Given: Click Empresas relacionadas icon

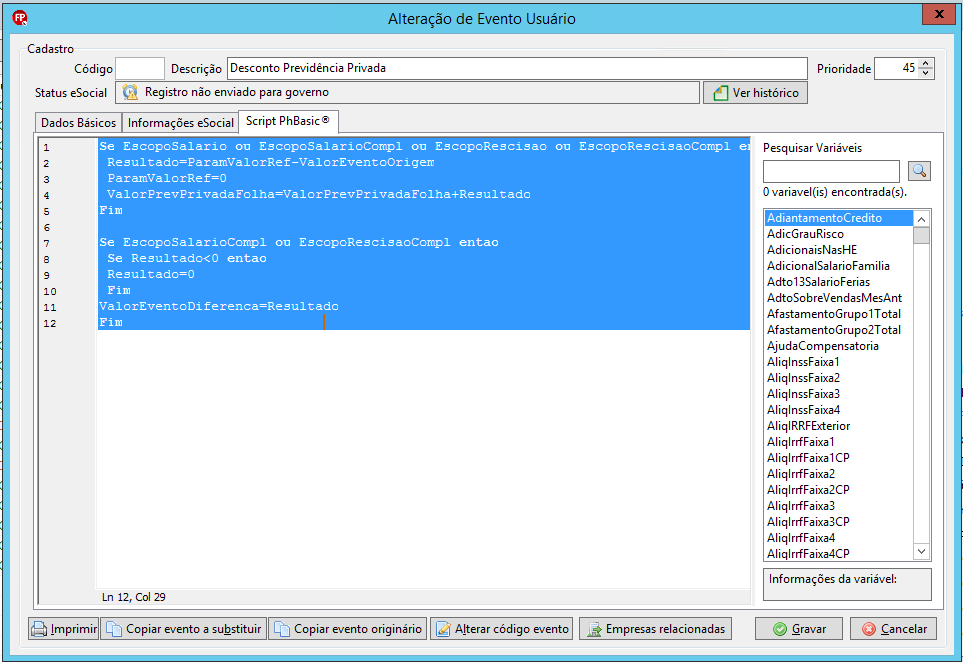Looking at the screenshot, I should pos(594,629).
